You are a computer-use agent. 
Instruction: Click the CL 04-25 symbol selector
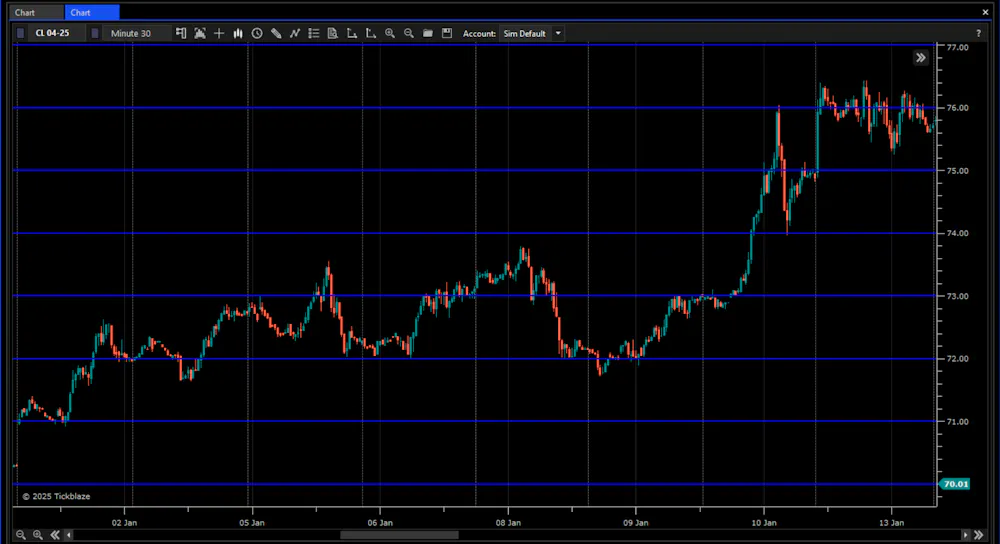pos(56,33)
